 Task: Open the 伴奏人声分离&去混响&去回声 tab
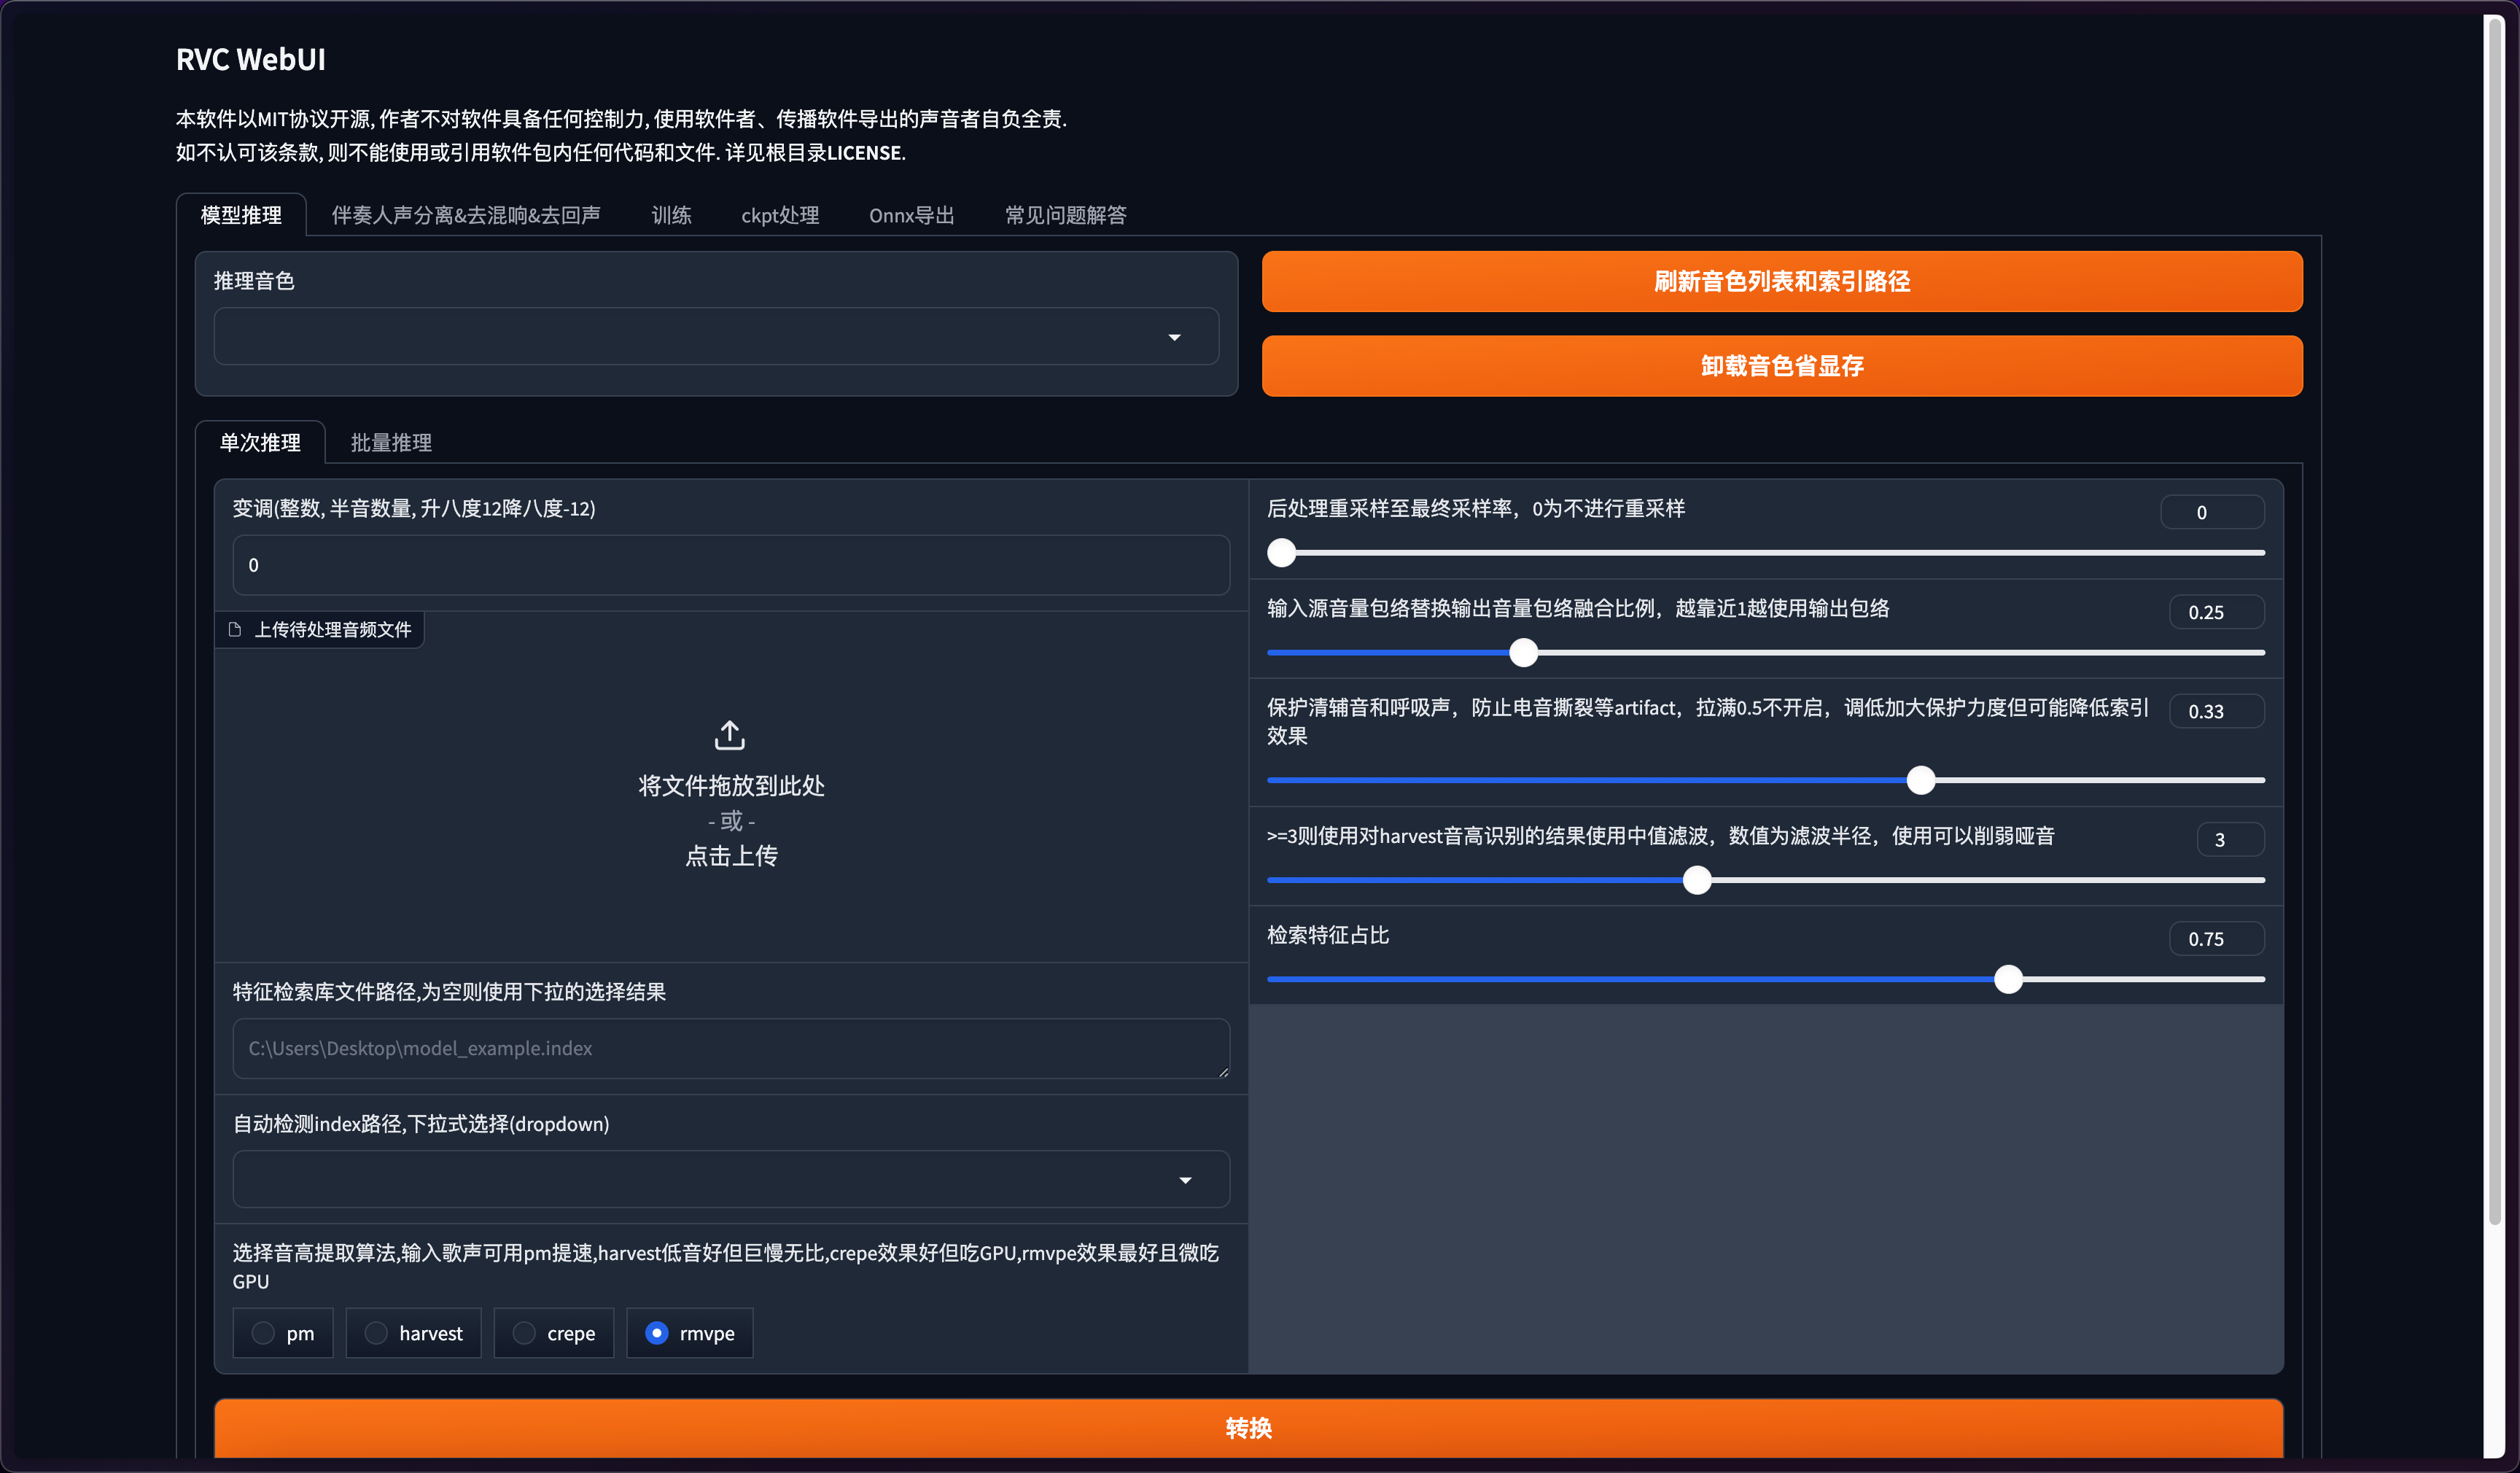coord(466,215)
